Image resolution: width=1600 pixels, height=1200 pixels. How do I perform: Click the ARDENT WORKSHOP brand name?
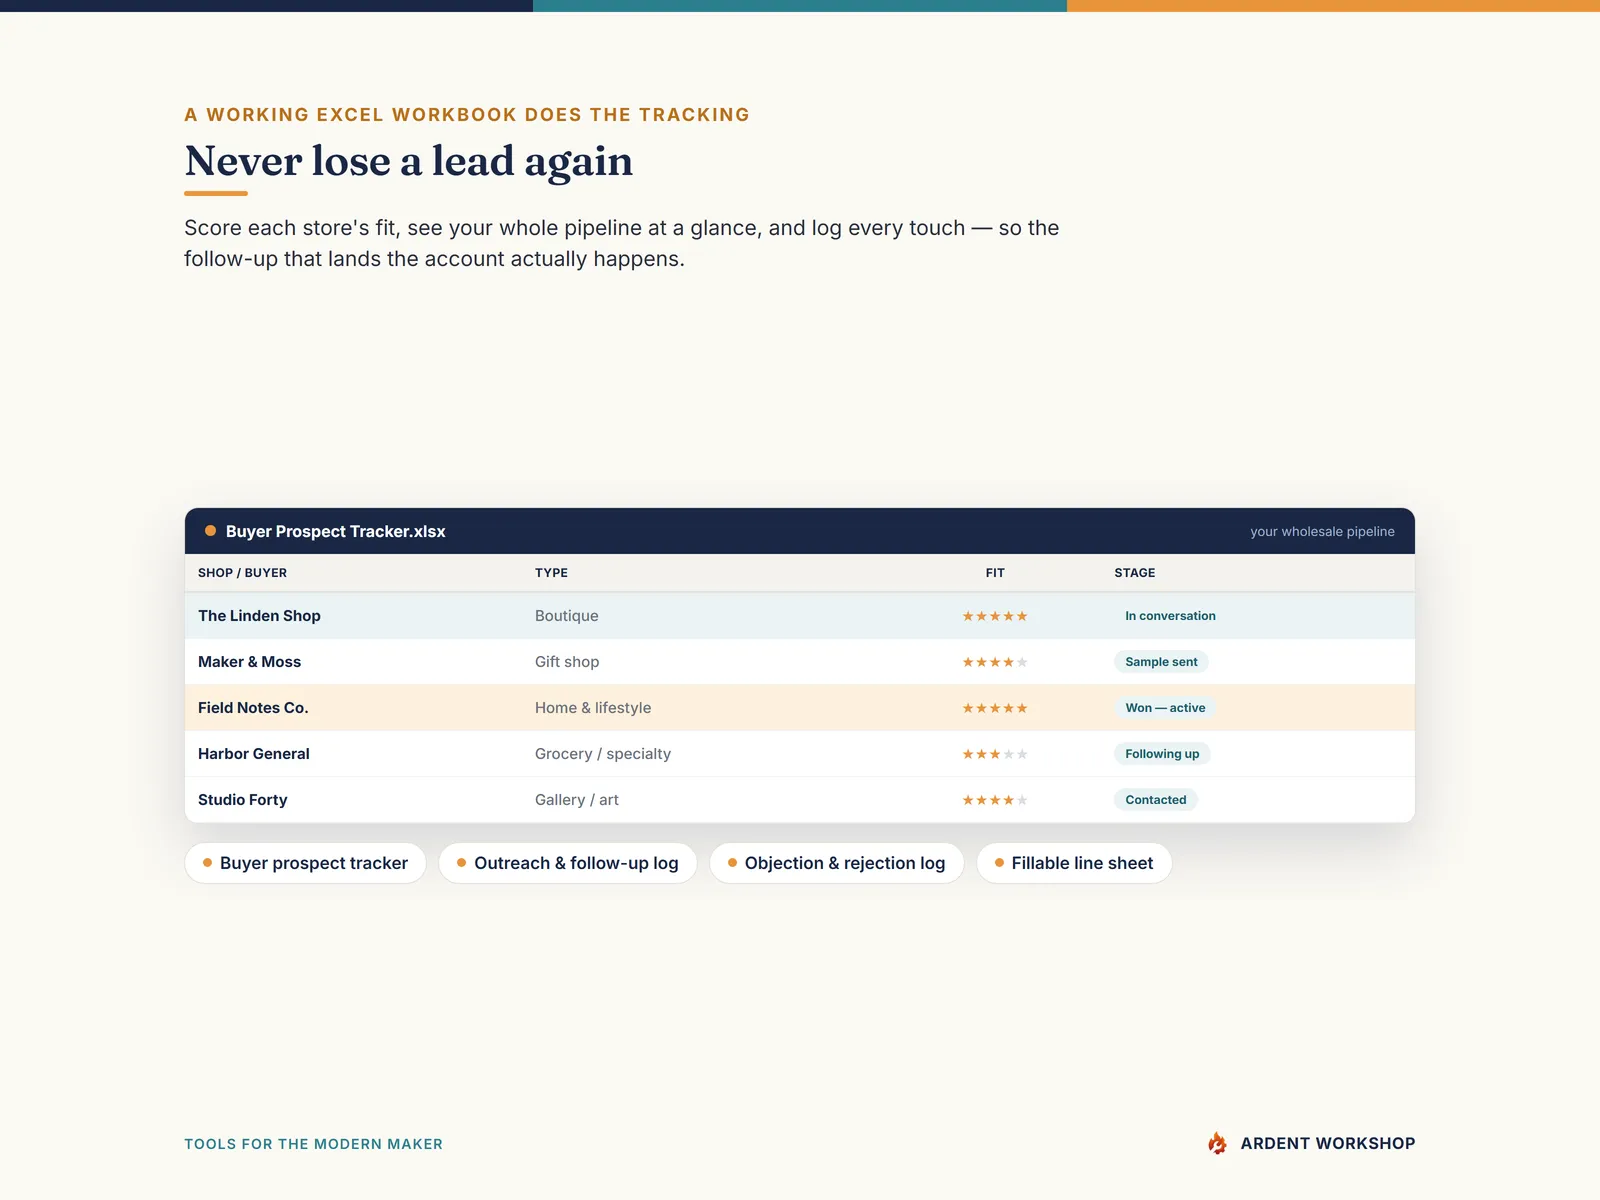(x=1328, y=1143)
